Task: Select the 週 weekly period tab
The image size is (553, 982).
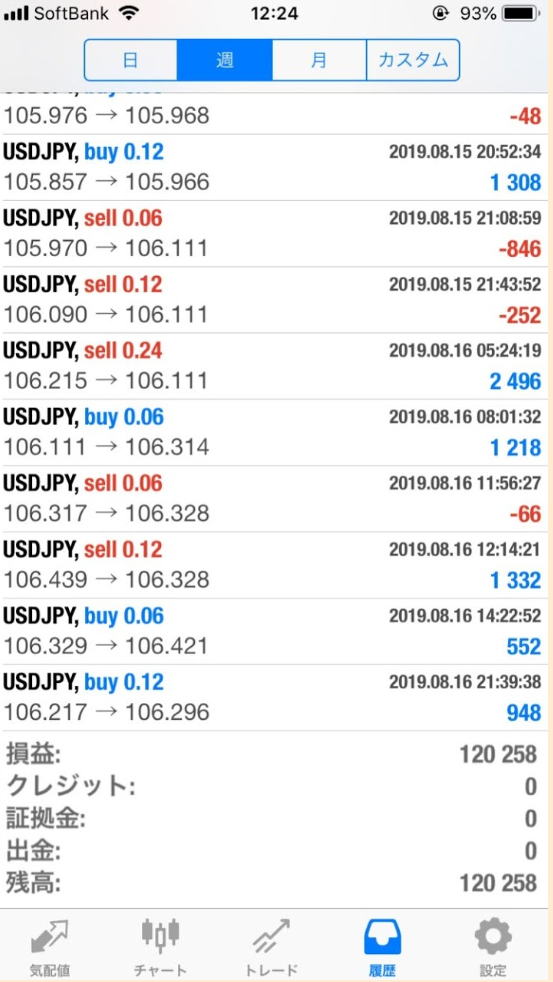Action: point(225,60)
